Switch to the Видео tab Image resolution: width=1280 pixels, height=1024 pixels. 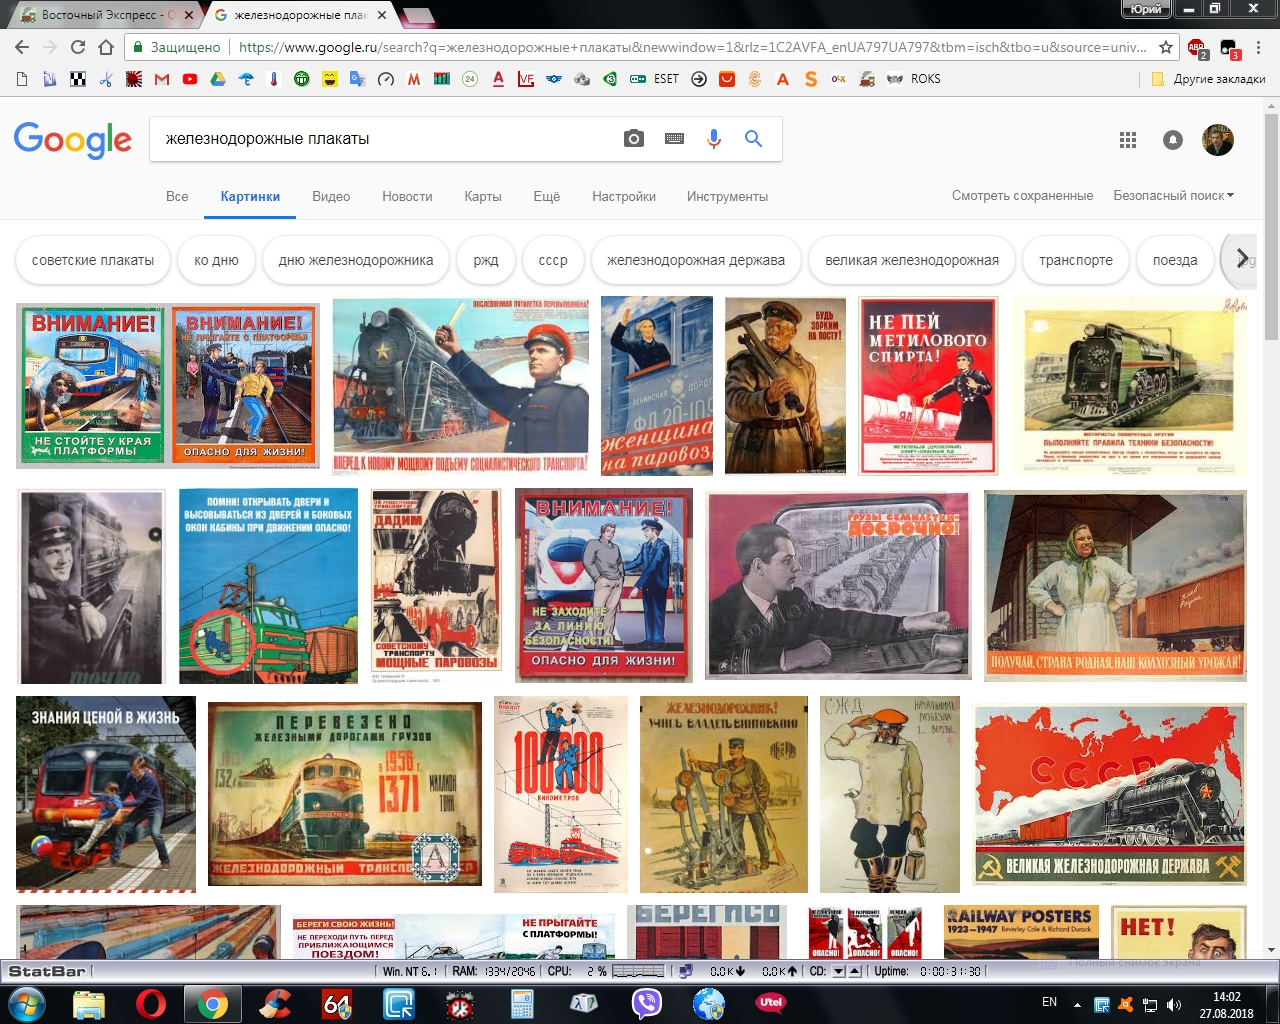pyautogui.click(x=331, y=196)
